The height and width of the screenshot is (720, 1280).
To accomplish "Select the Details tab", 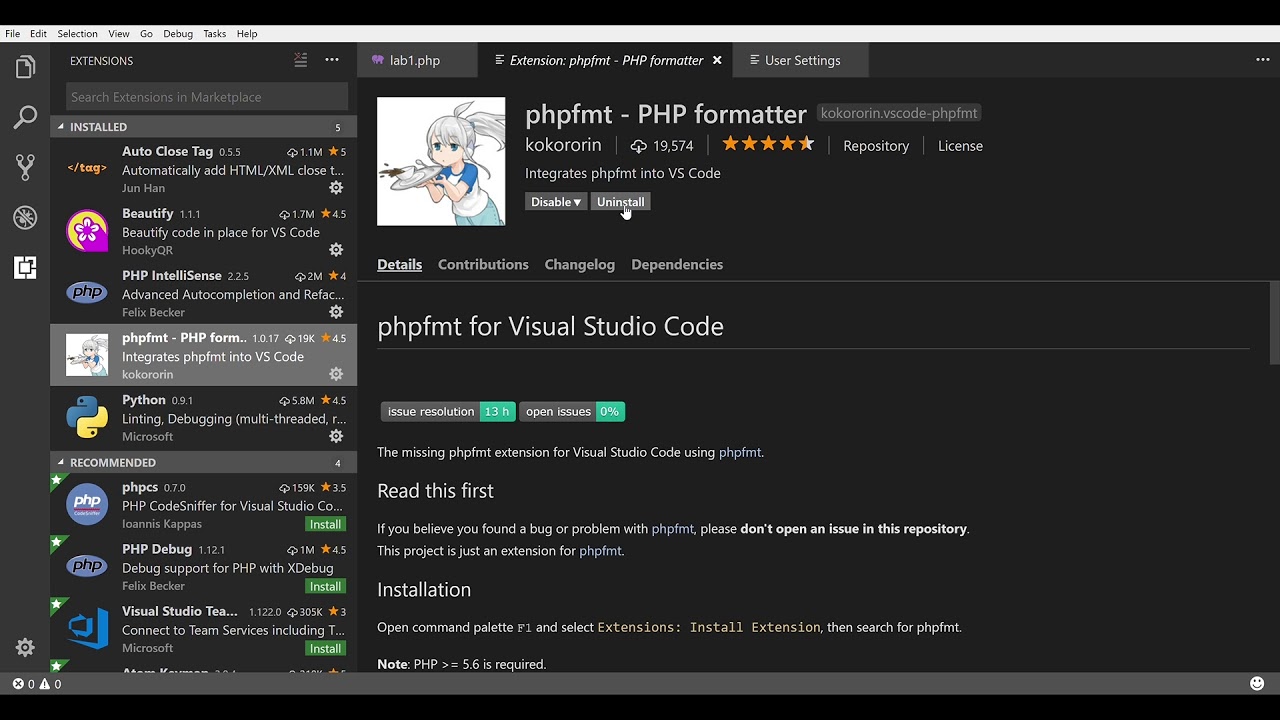I will (399, 264).
